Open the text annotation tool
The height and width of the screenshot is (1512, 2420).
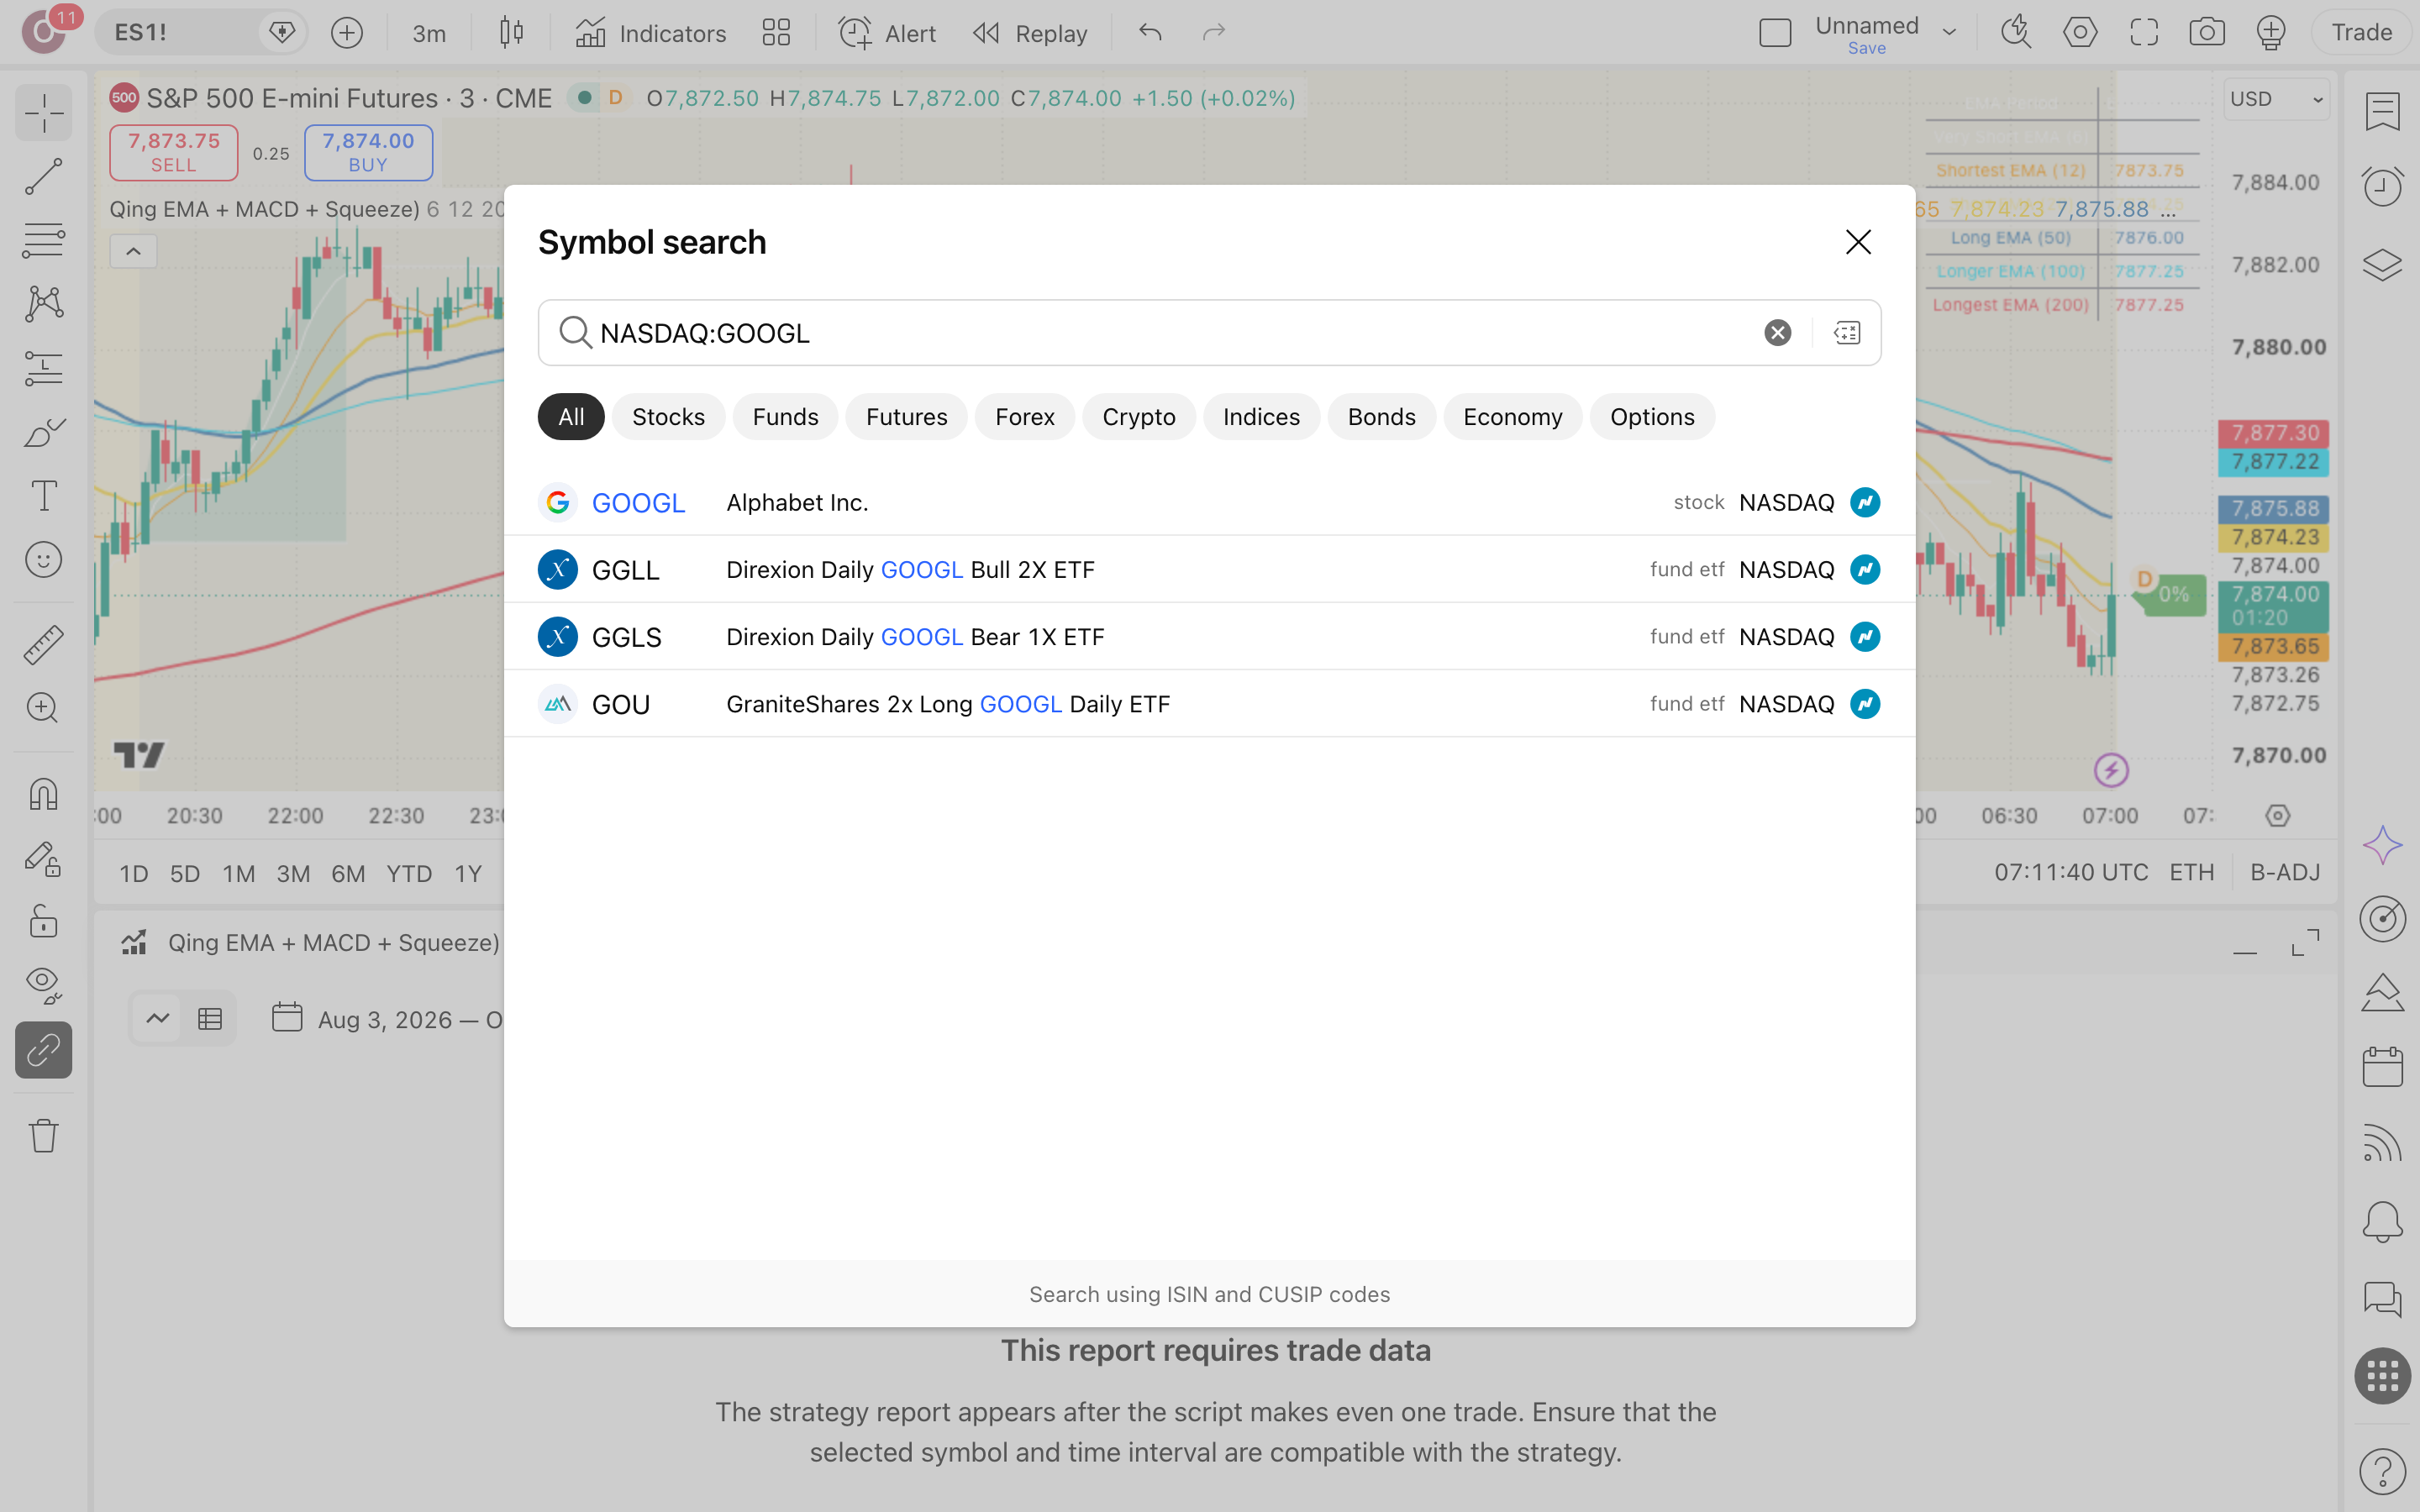click(x=43, y=496)
